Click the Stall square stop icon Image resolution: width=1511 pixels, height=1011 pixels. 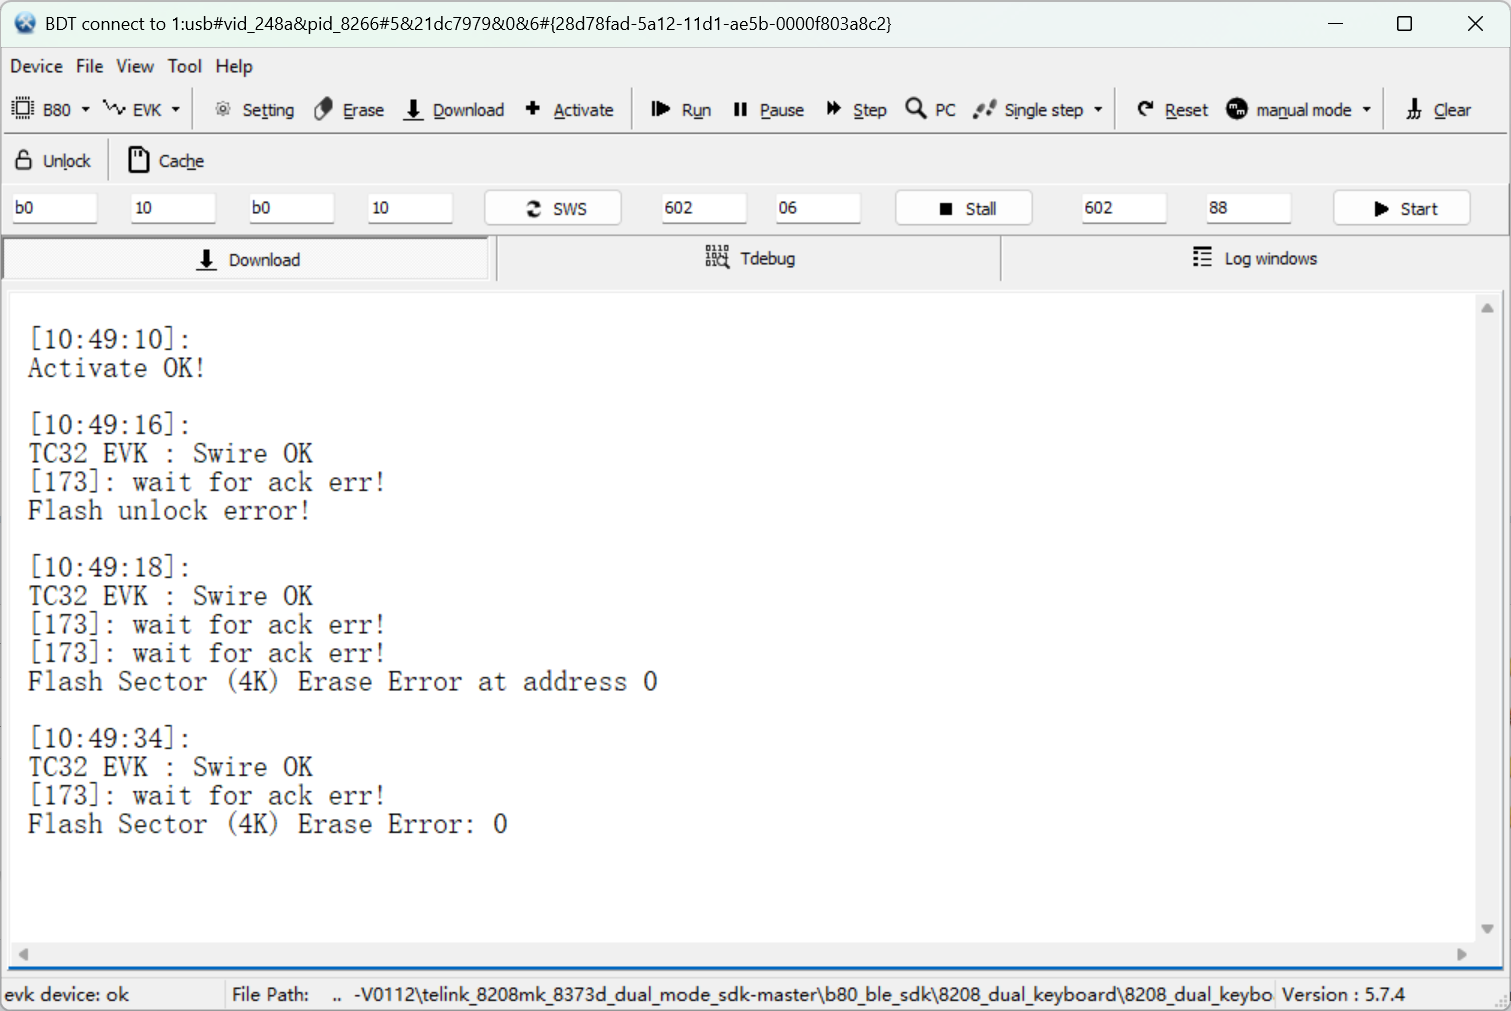point(946,209)
